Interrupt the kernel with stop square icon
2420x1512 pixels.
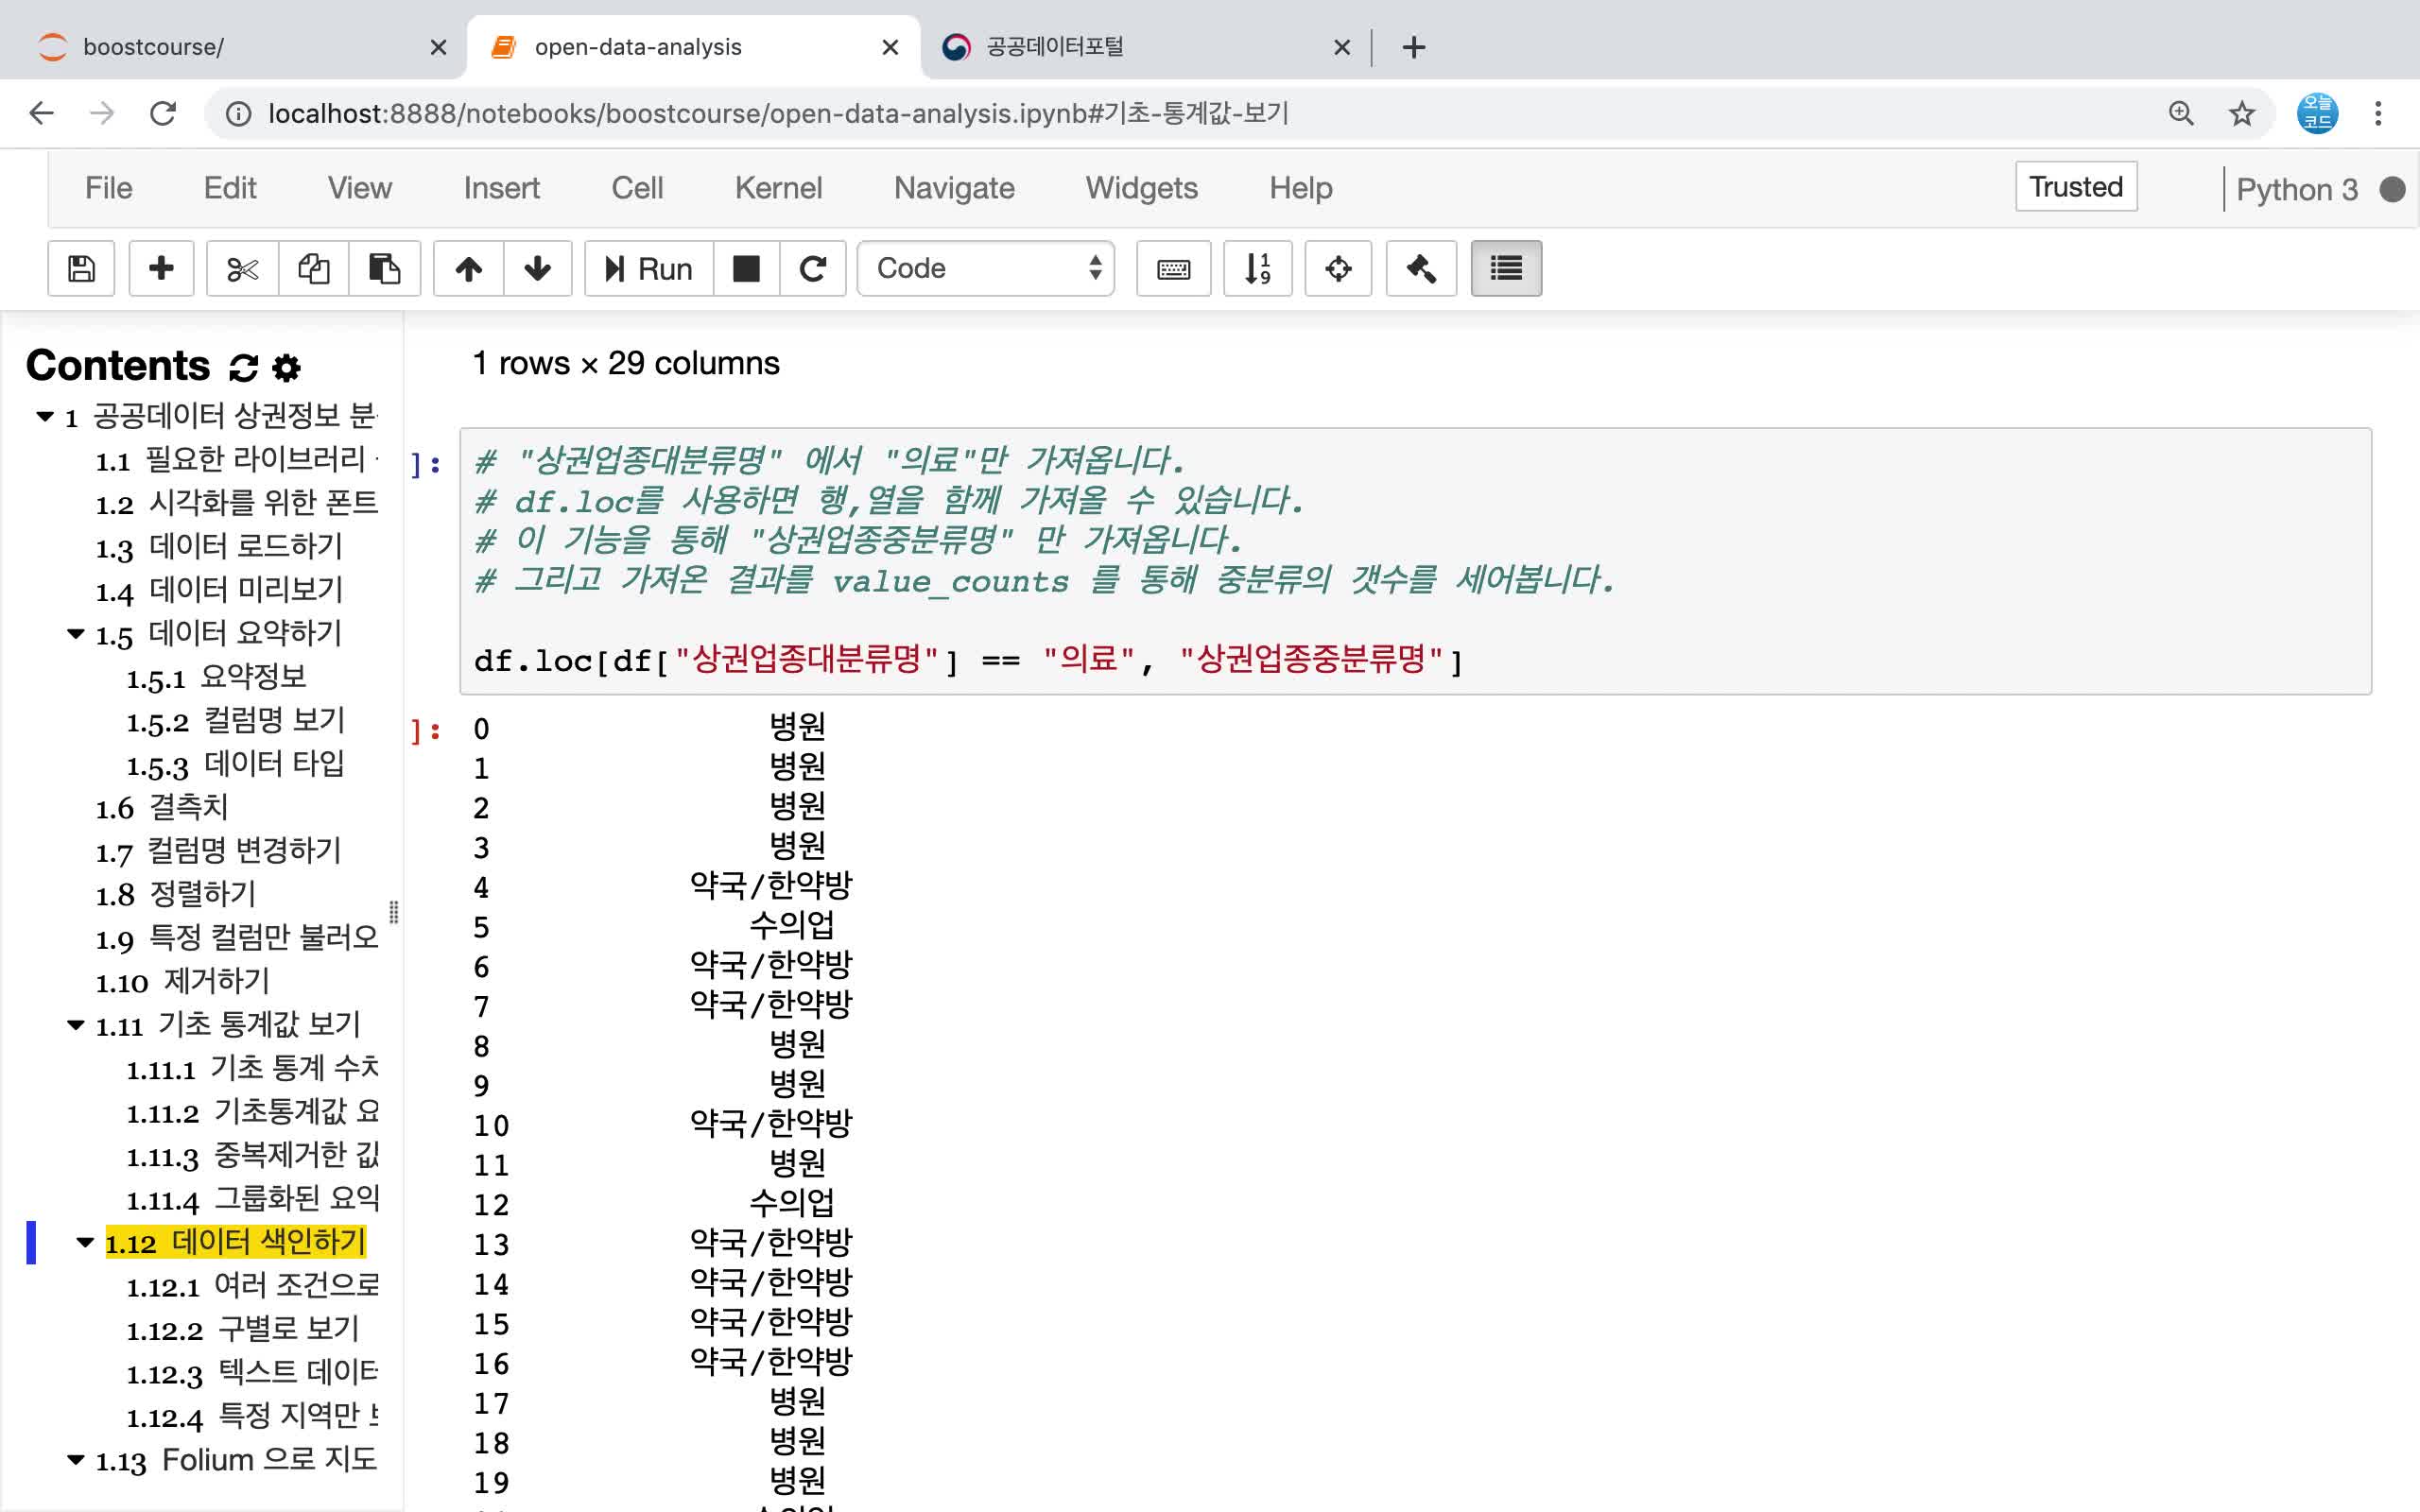coord(746,268)
